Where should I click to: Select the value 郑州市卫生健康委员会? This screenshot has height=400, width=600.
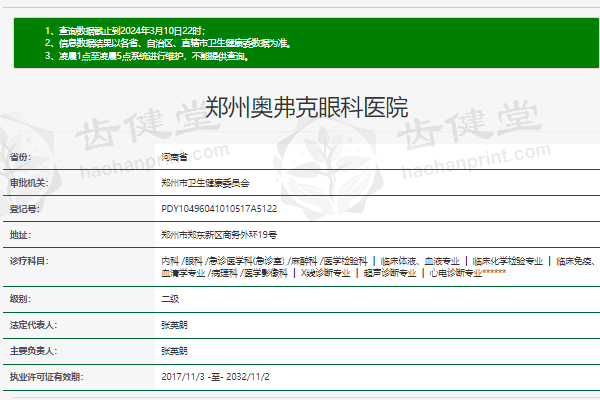click(205, 183)
